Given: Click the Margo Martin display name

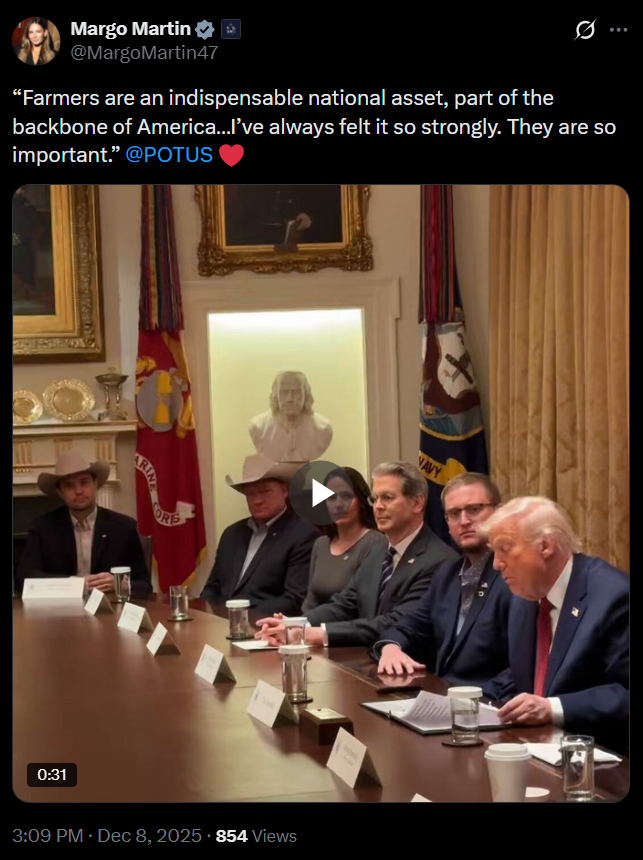Looking at the screenshot, I should coord(131,29).
